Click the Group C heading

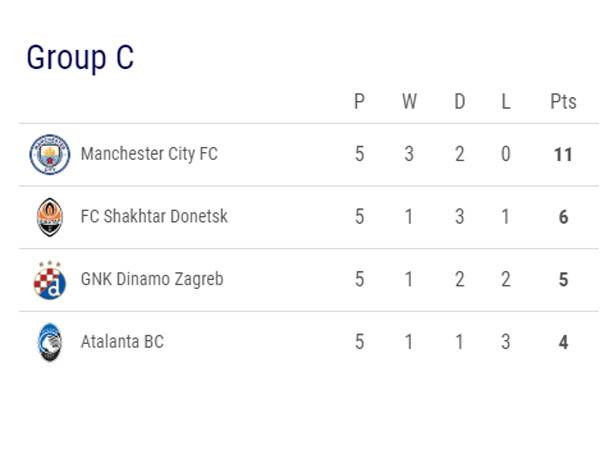[x=80, y=58]
